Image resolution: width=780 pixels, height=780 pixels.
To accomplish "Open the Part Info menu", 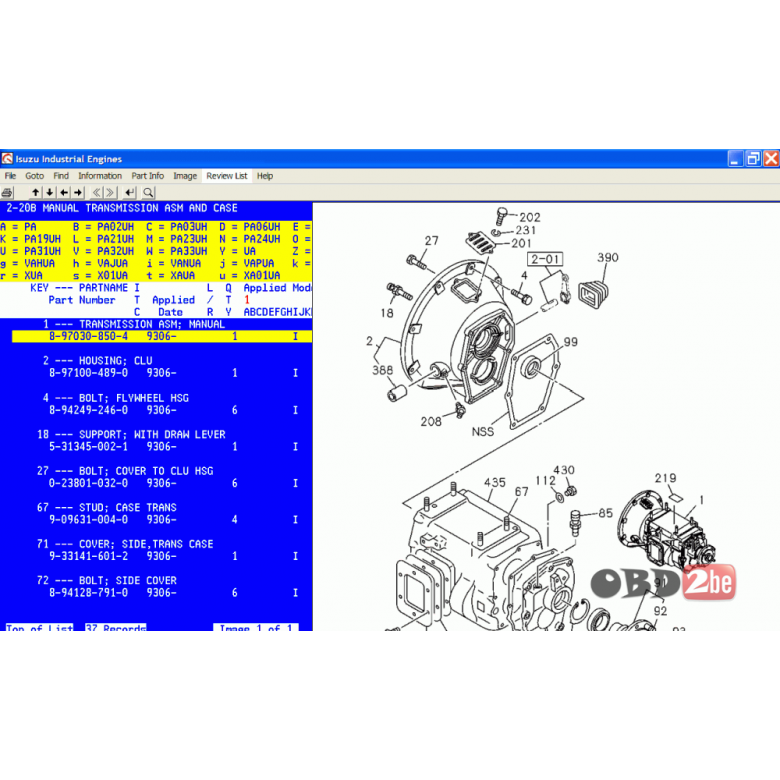I will click(148, 176).
